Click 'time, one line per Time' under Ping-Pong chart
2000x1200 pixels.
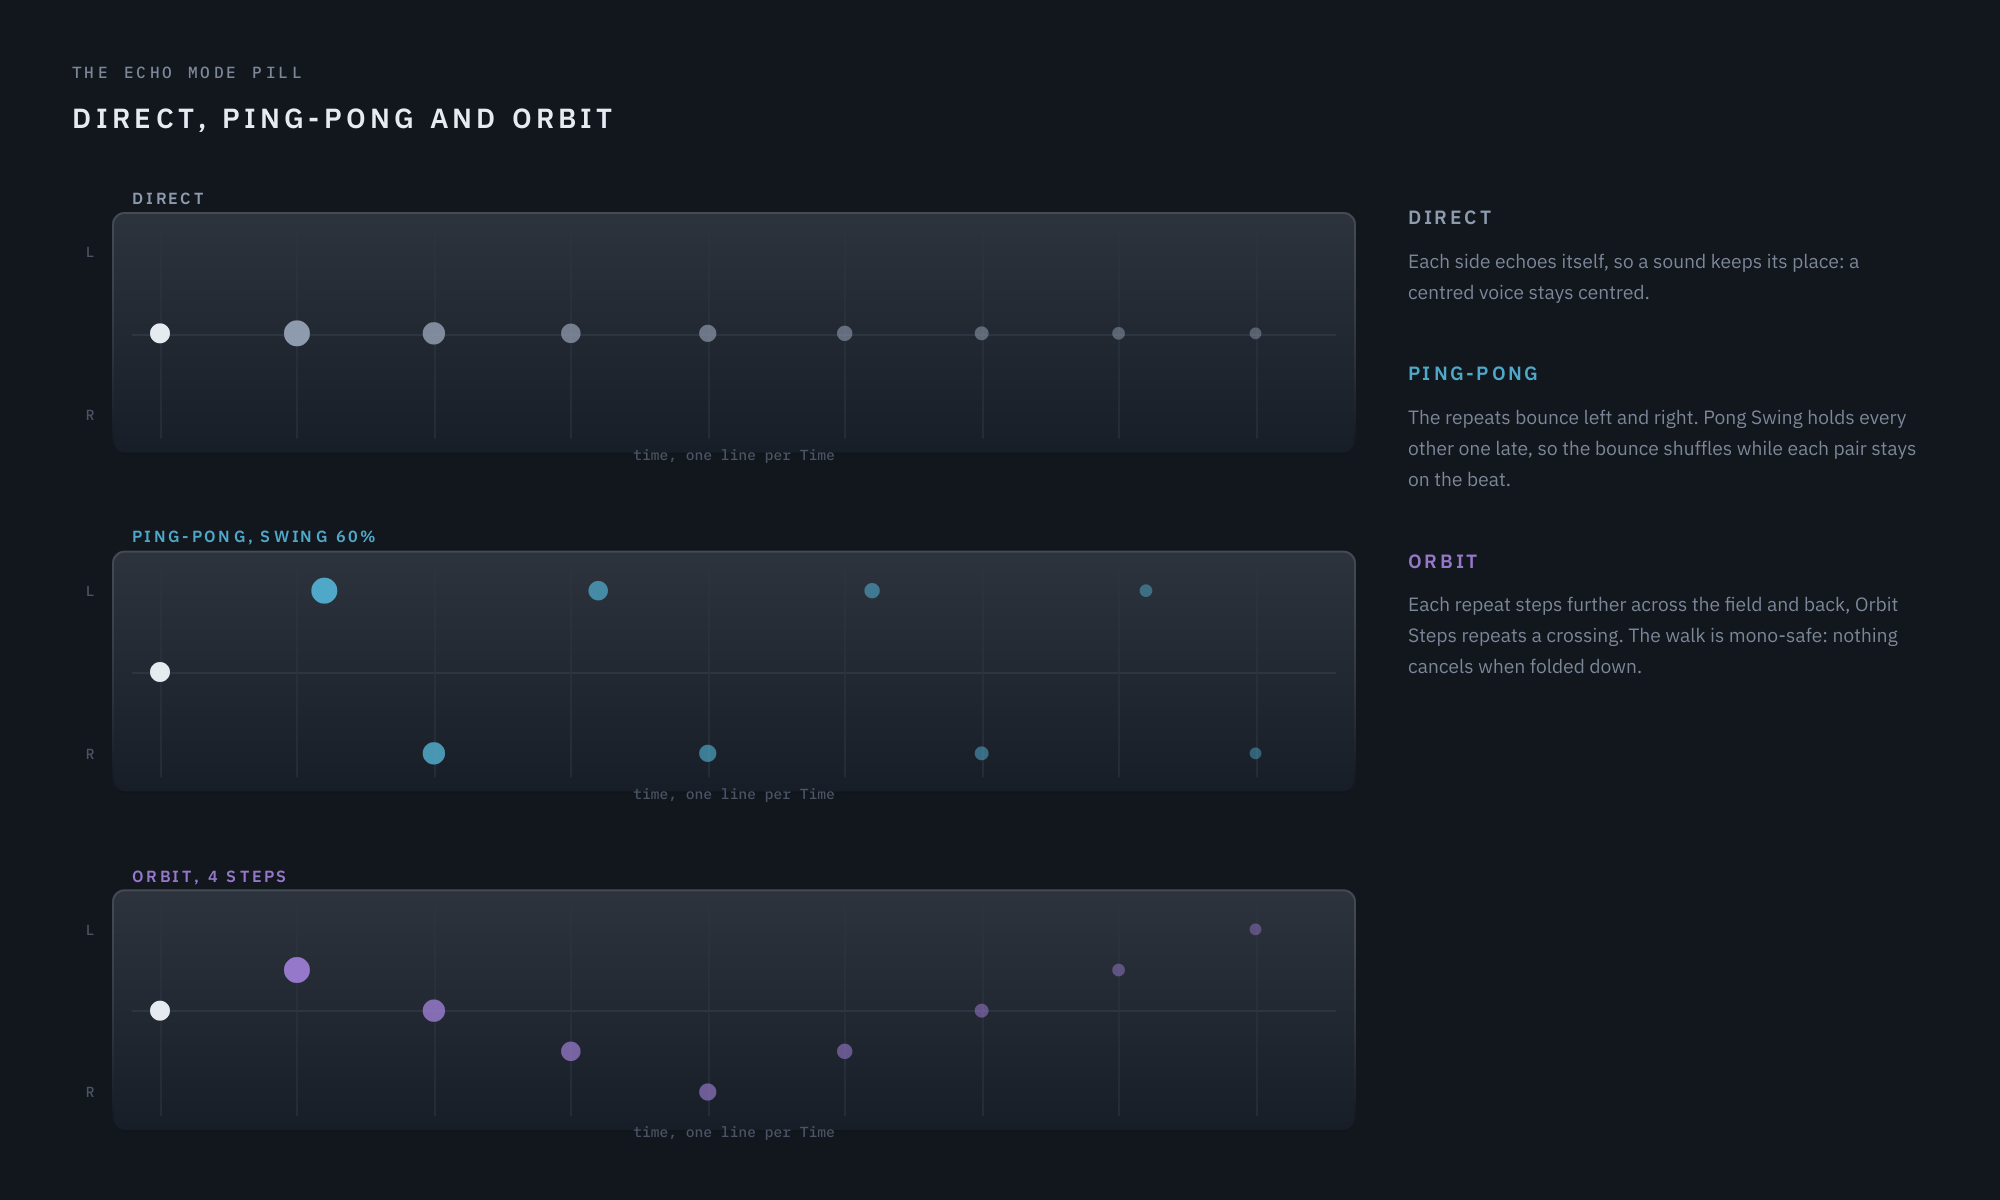(734, 794)
